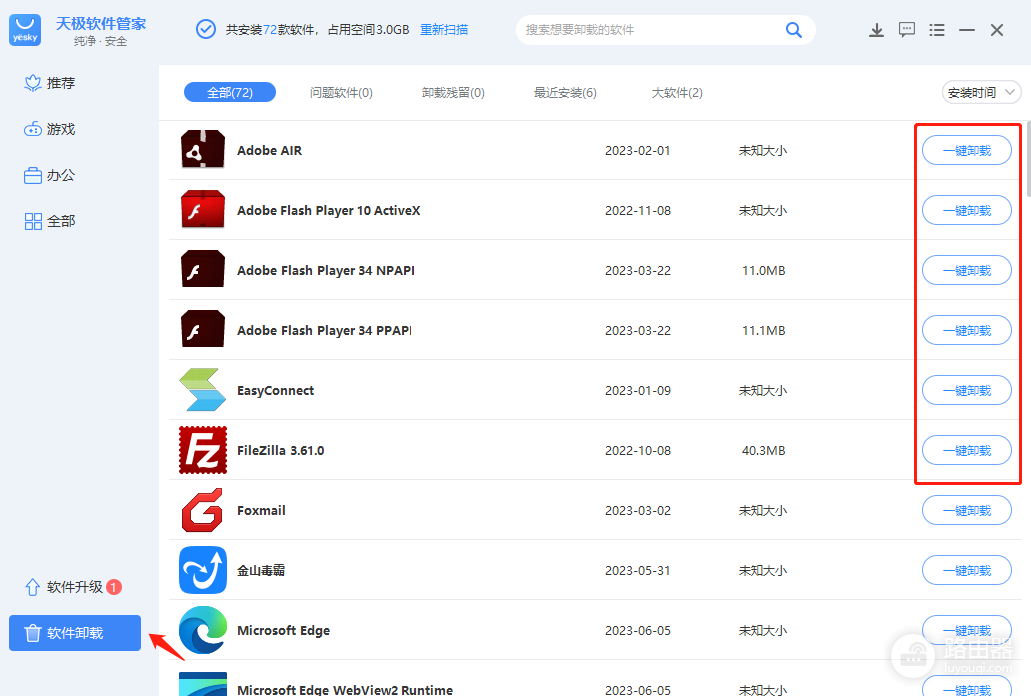This screenshot has height=696, width=1031.
Task: Open the feedback chat bubble icon
Action: pyautogui.click(x=907, y=30)
